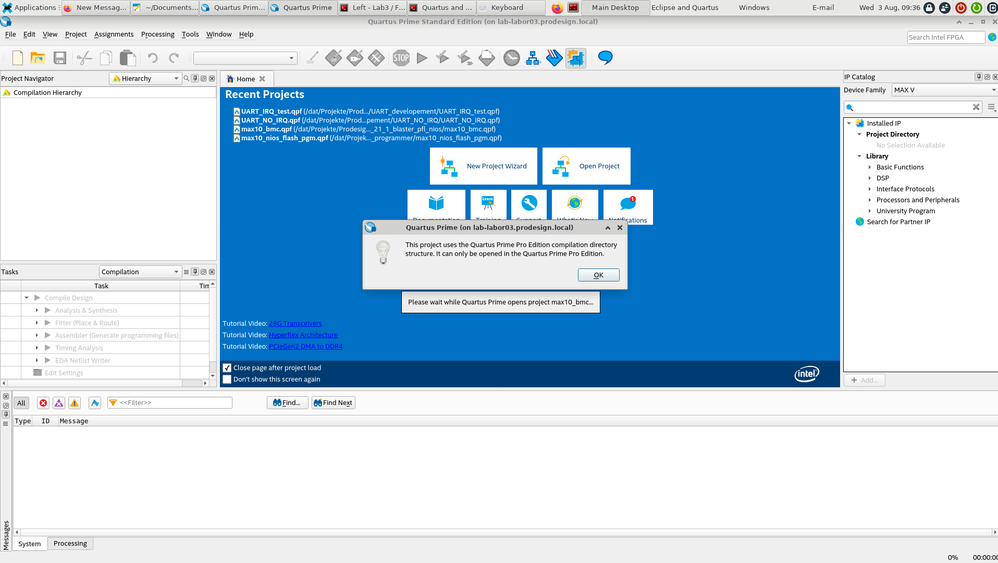Click the Search Intel FPGA field

point(946,38)
